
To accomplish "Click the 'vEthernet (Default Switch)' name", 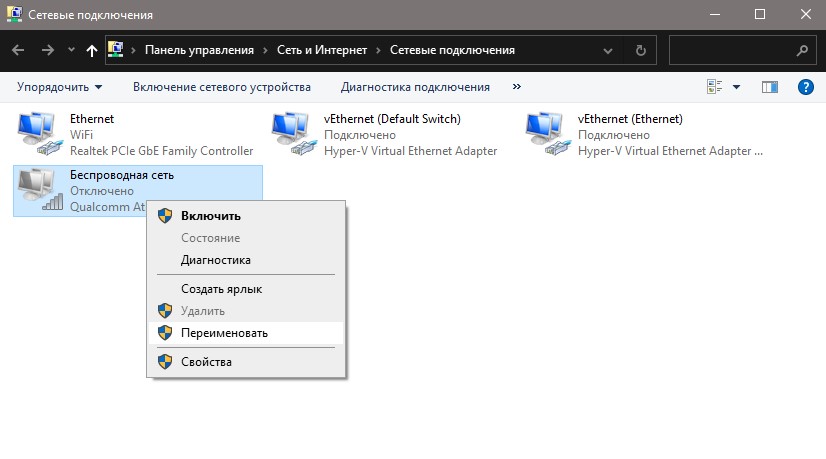I will point(392,119).
